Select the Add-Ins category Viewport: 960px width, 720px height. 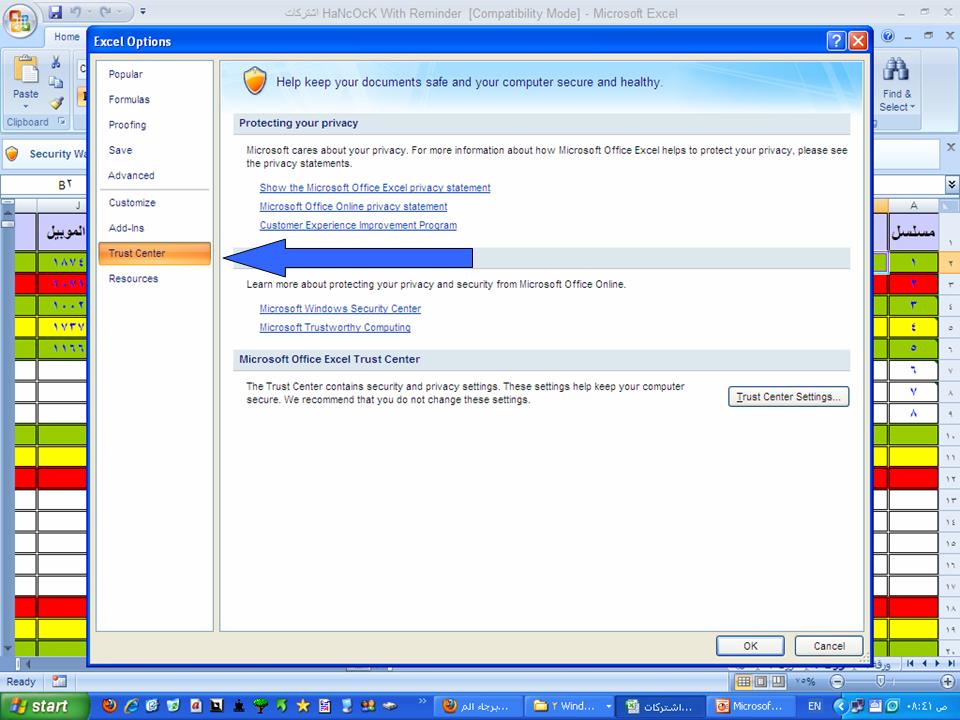click(127, 228)
